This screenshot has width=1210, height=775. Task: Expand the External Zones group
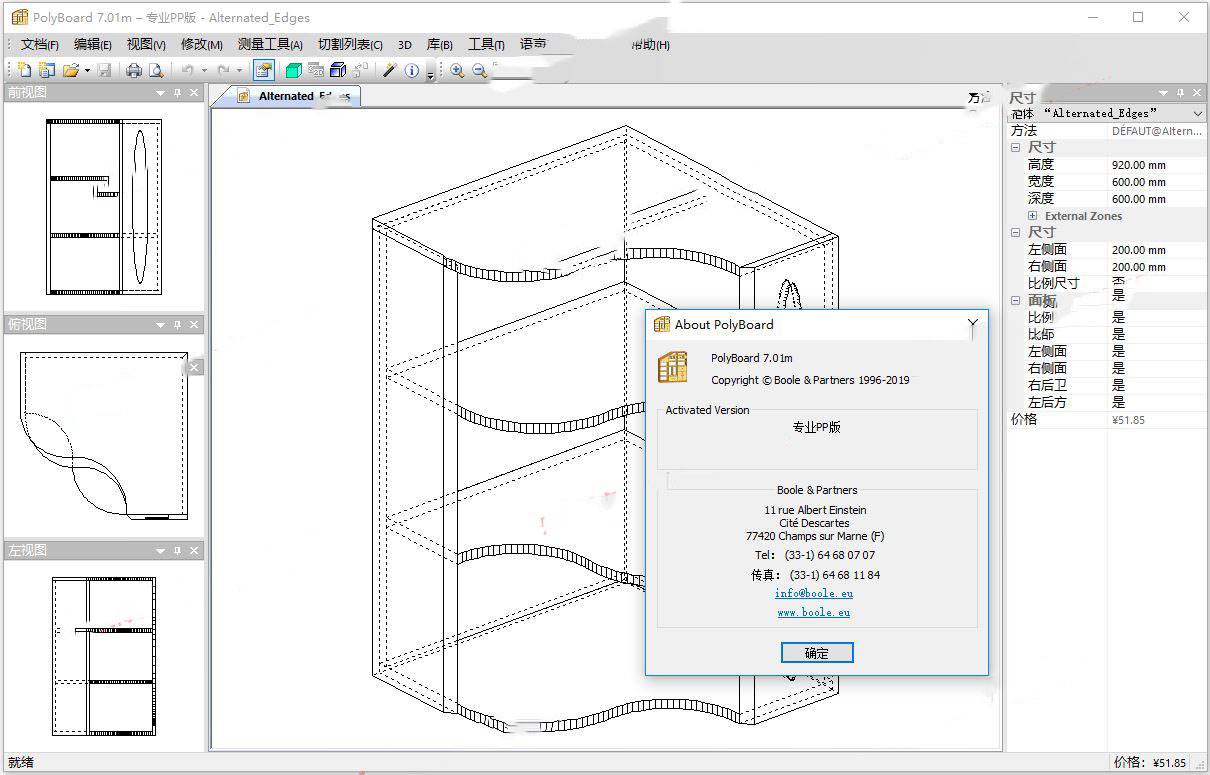click(1033, 215)
